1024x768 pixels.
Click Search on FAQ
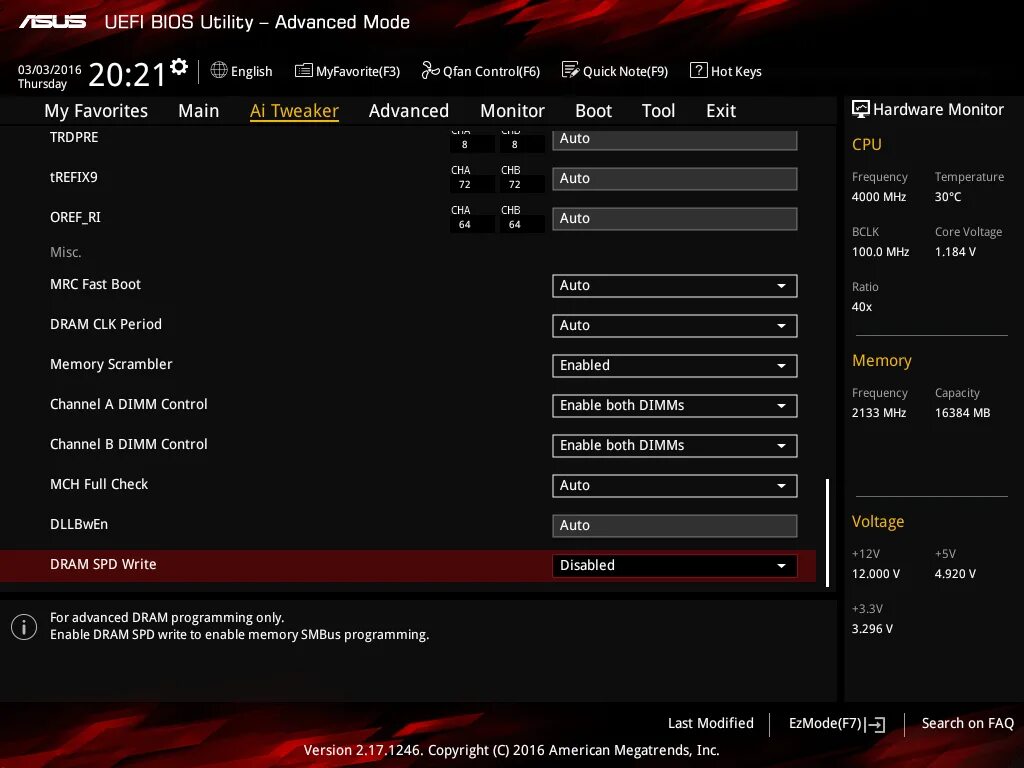967,724
